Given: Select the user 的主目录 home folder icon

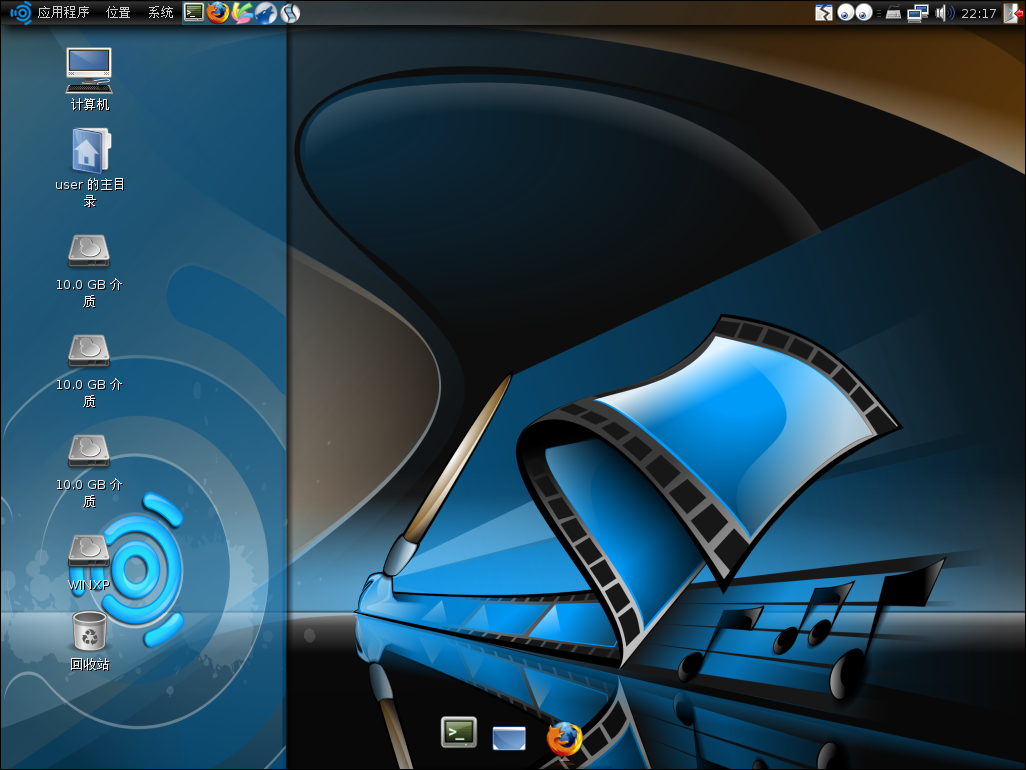Looking at the screenshot, I should (x=90, y=167).
